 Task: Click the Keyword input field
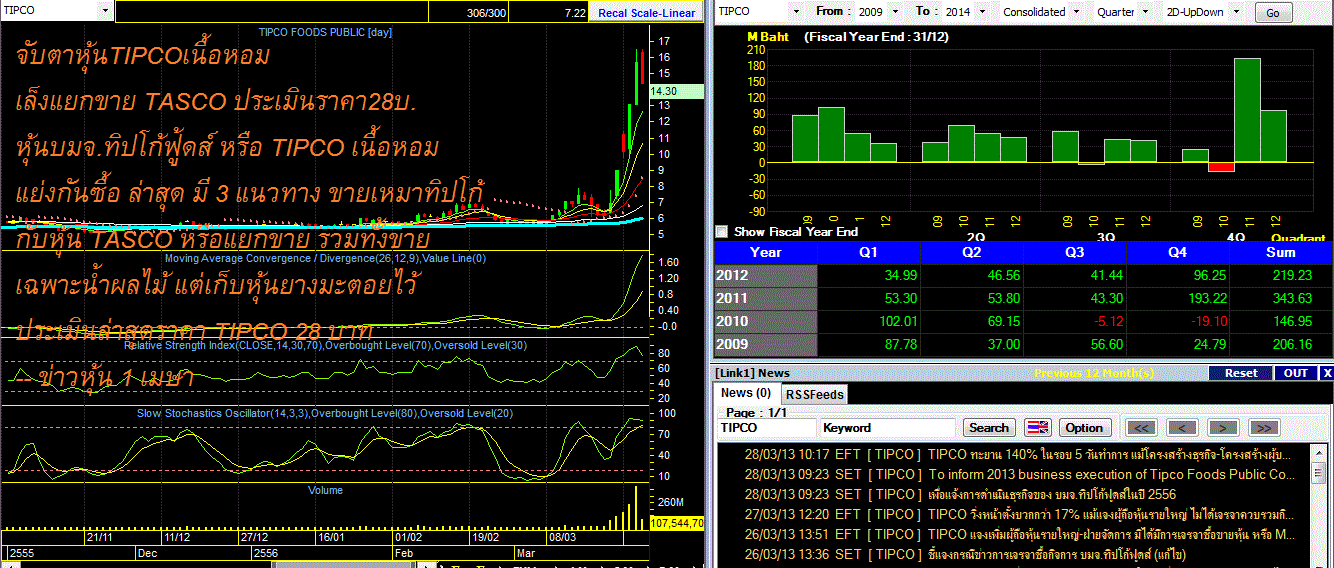click(x=888, y=427)
